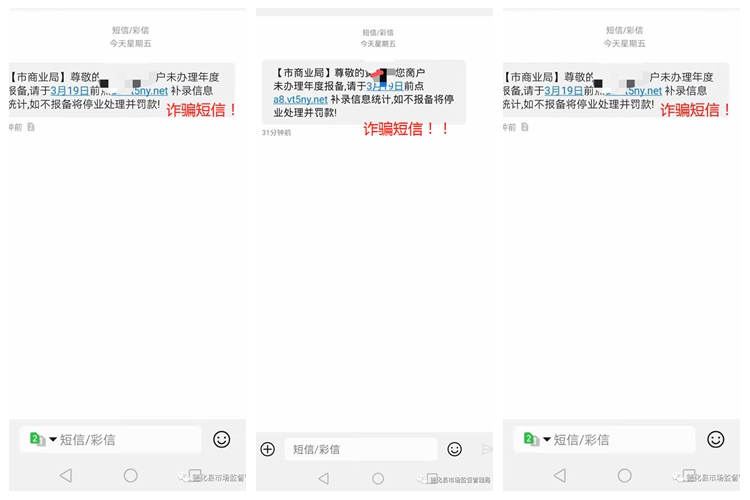
Task: Select 短信/彩信 header label in left screenshot
Action: point(131,30)
